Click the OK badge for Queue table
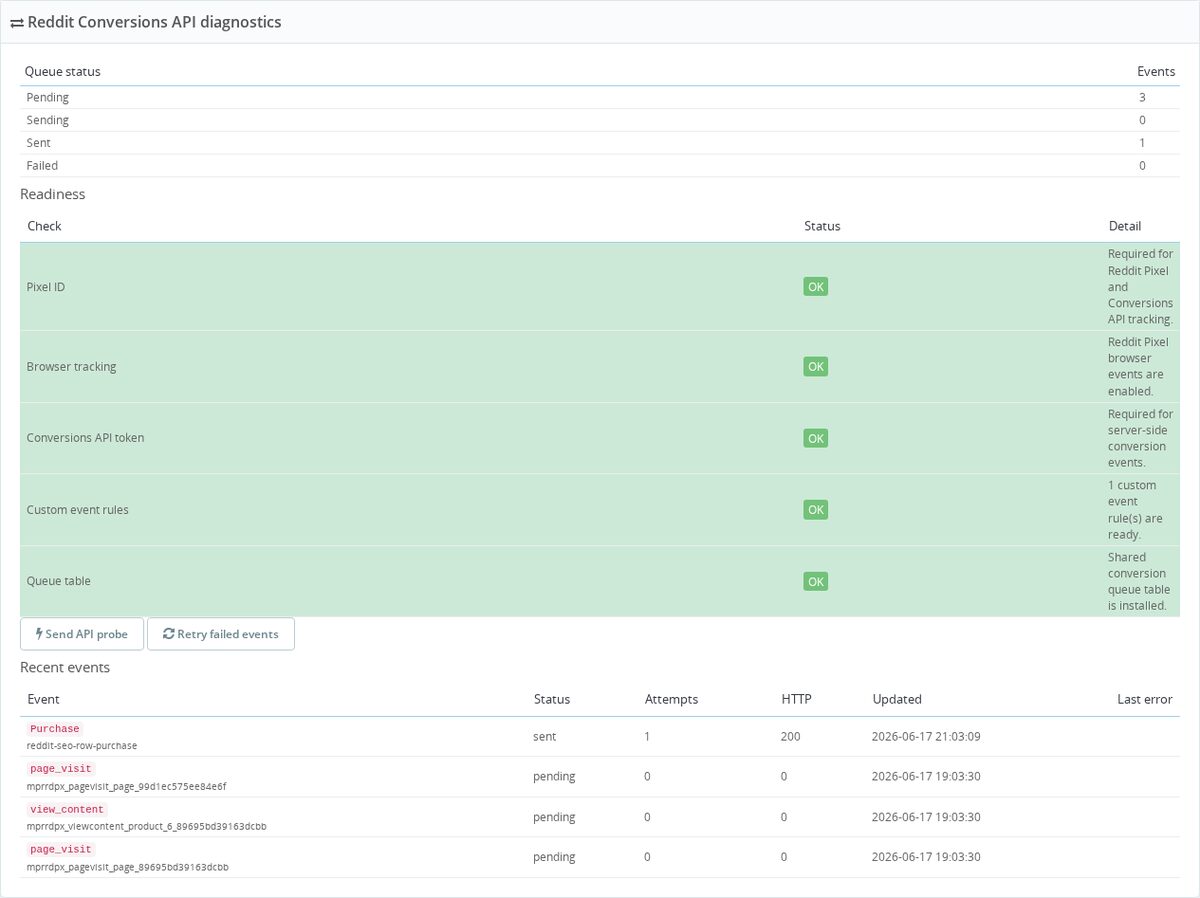Viewport: 1200px width, 898px height. (x=816, y=581)
